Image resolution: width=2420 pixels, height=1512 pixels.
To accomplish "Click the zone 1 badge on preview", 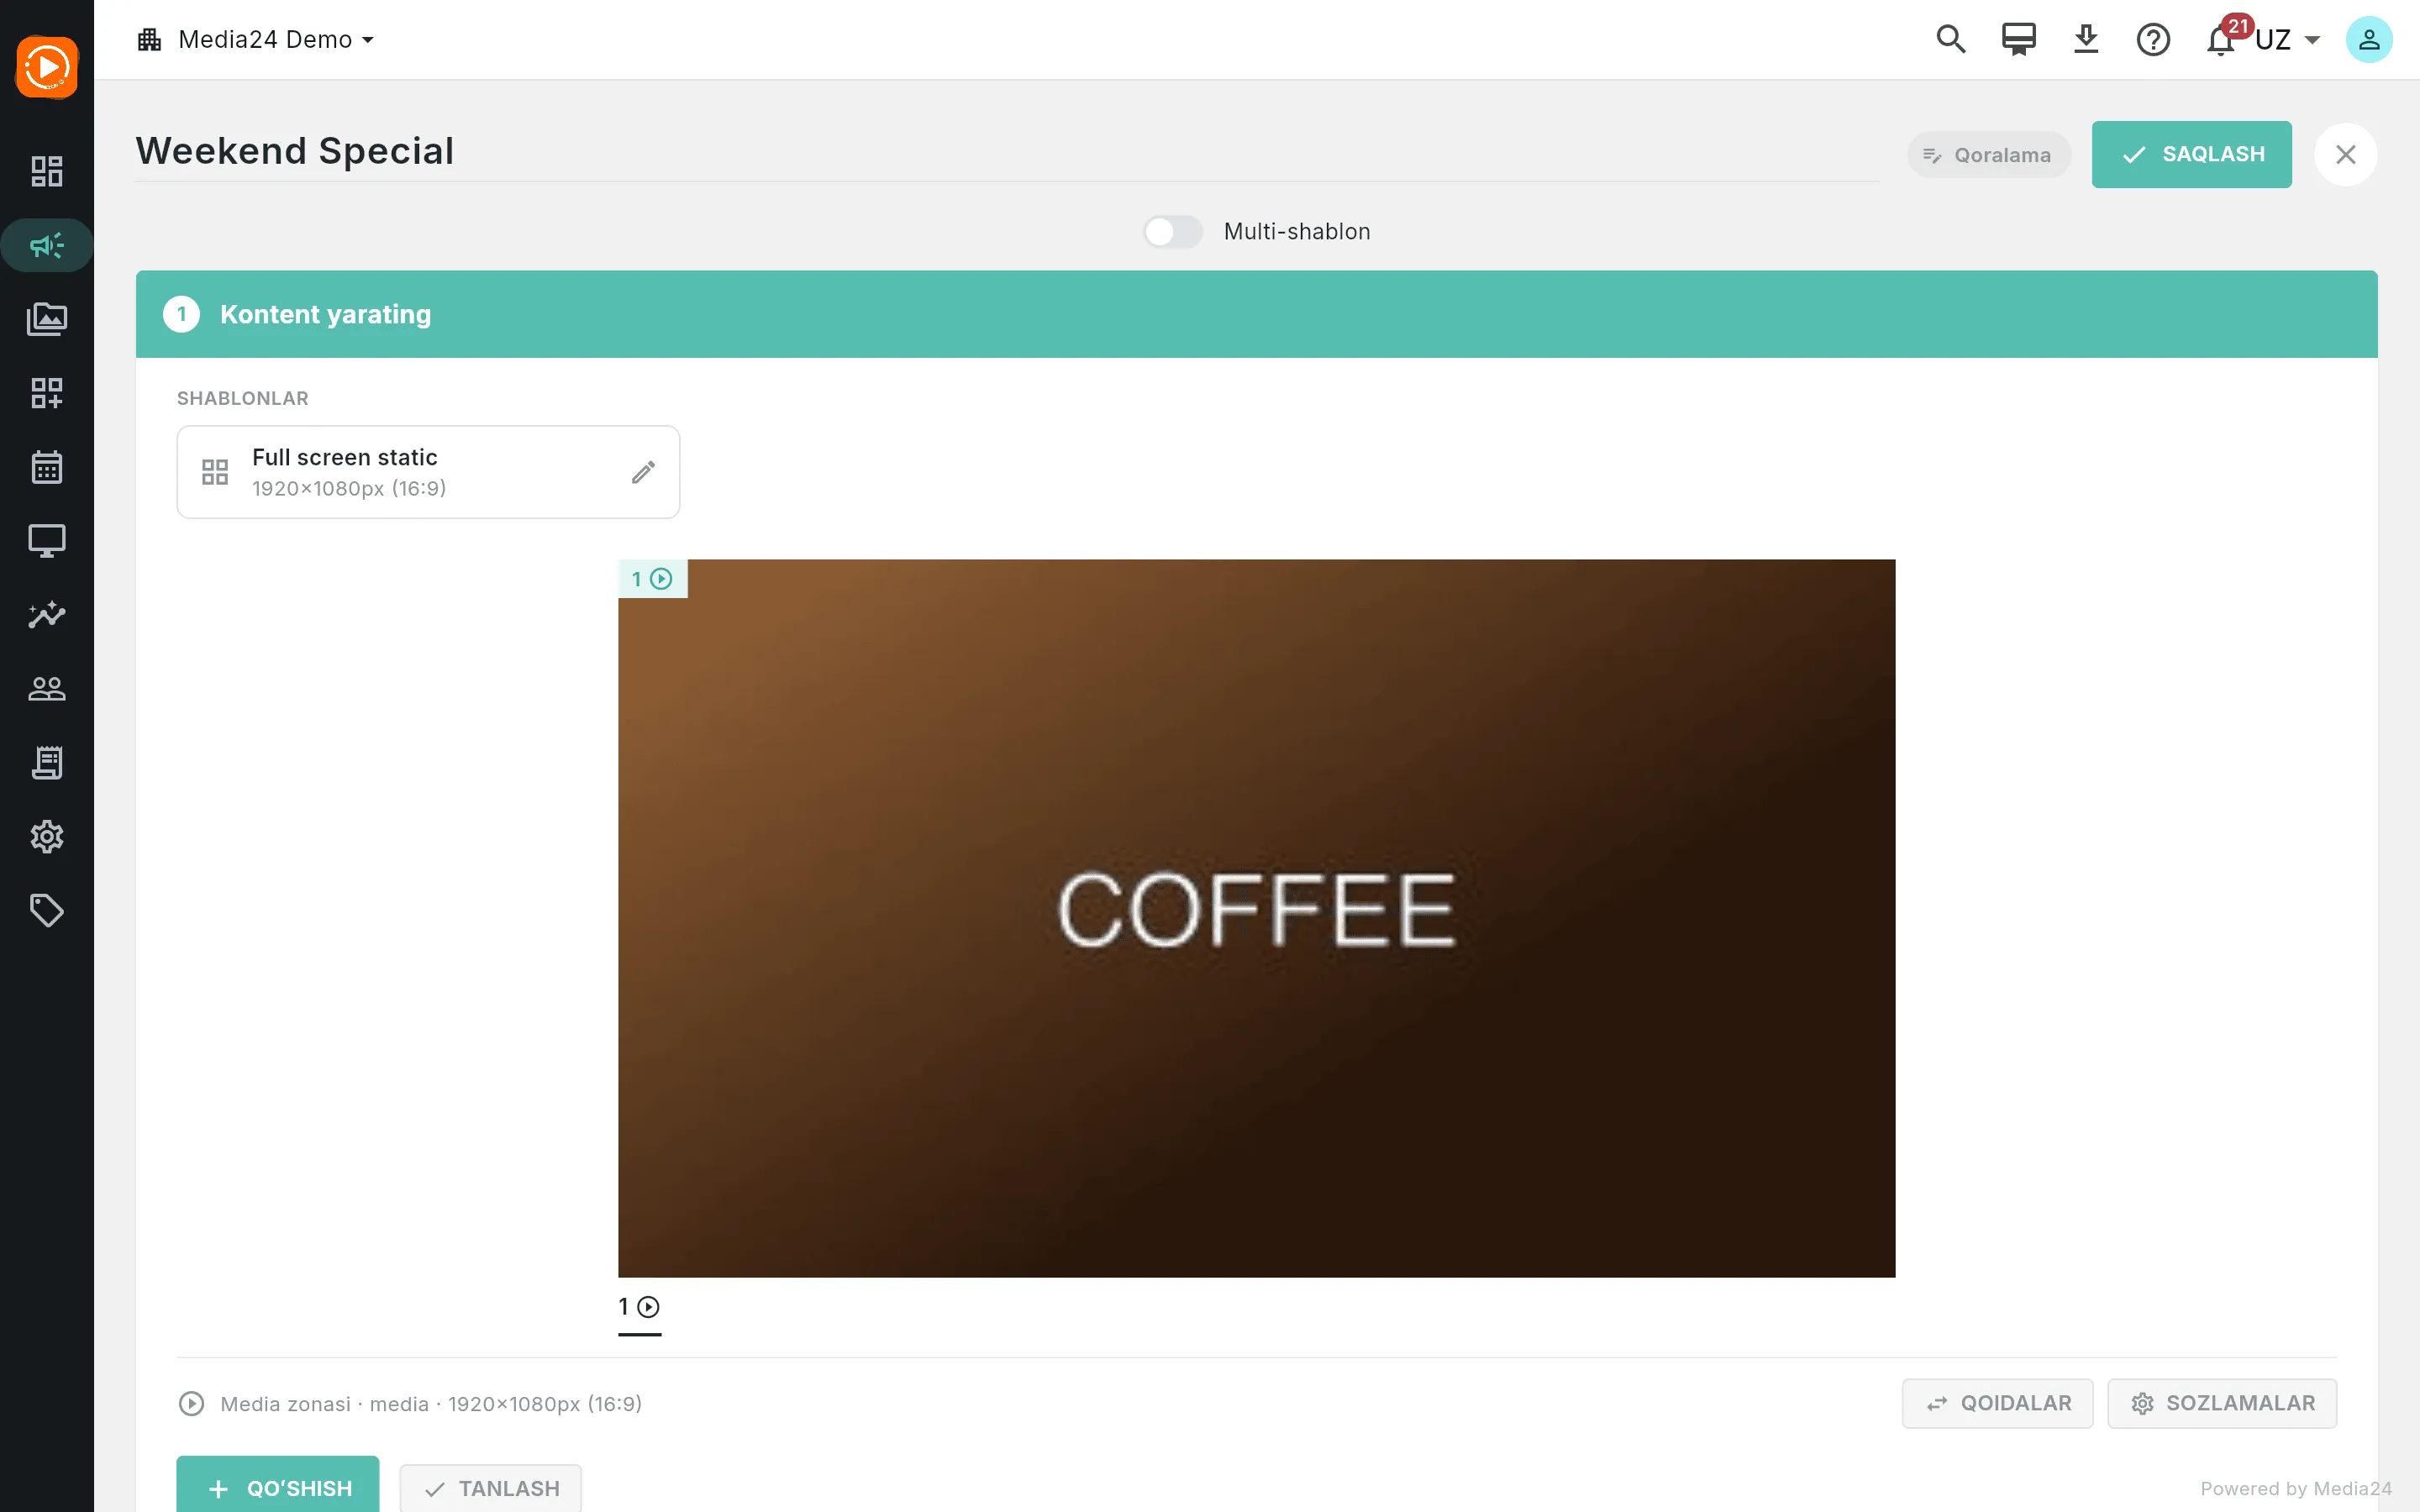I will pyautogui.click(x=653, y=579).
